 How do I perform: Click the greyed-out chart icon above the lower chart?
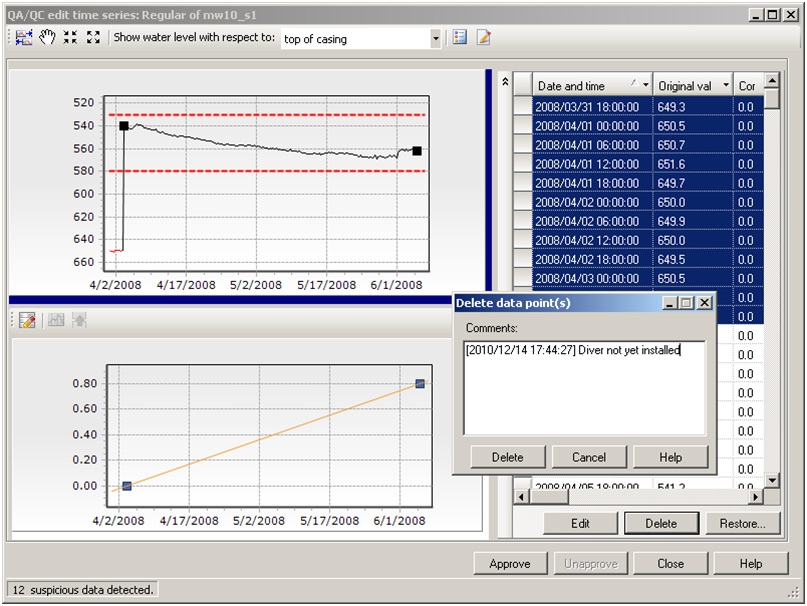[x=56, y=320]
